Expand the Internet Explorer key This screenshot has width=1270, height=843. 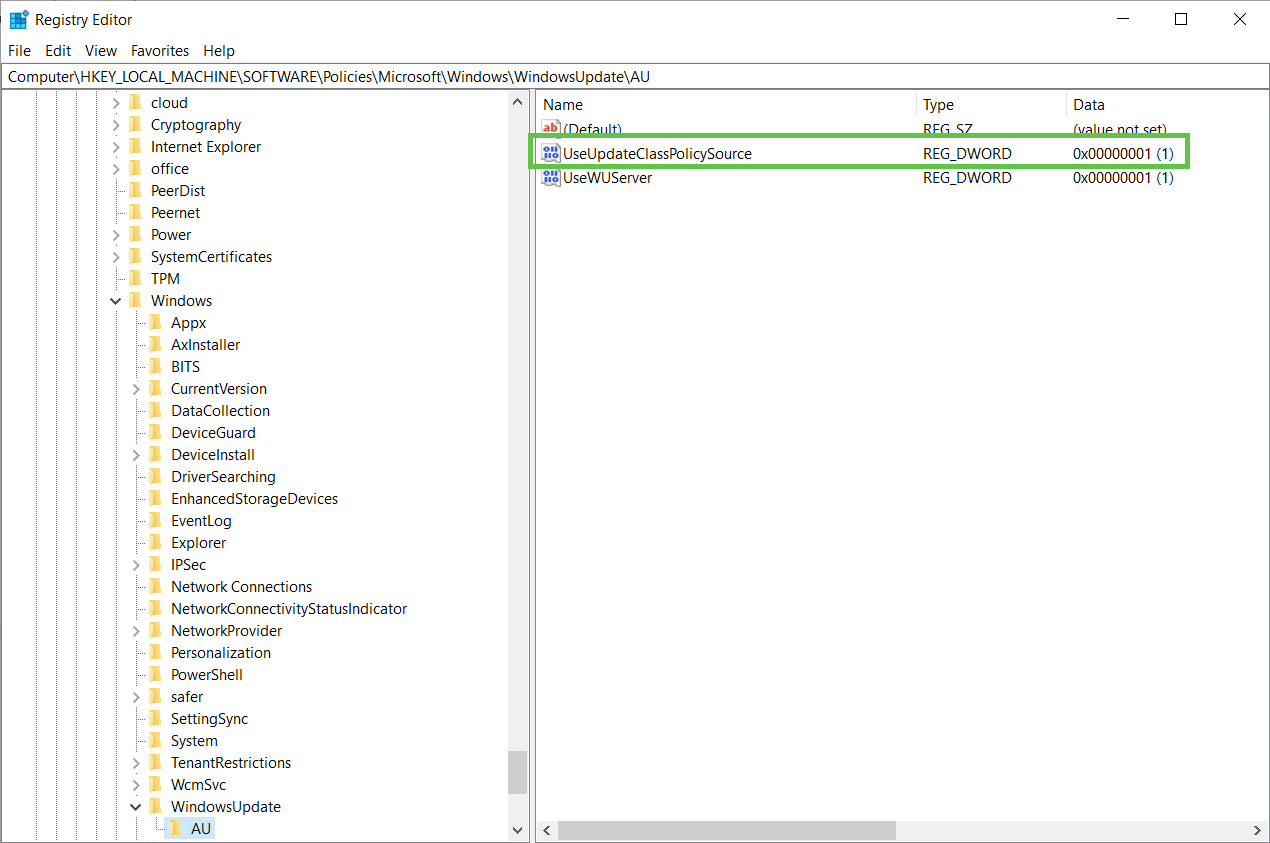click(116, 146)
